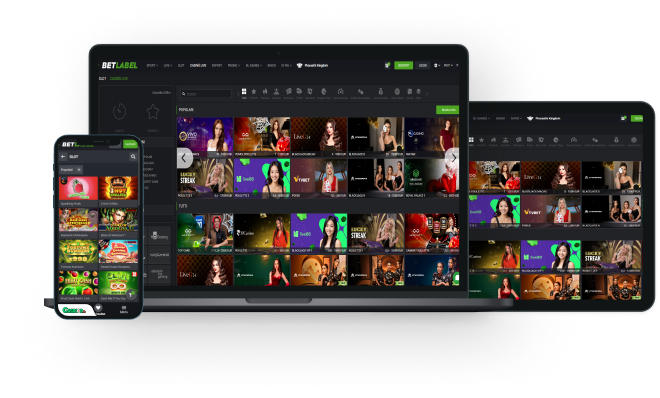Screen dimensions: 660x398
Task: Tap back arrow on phone screen
Action: click(x=63, y=157)
